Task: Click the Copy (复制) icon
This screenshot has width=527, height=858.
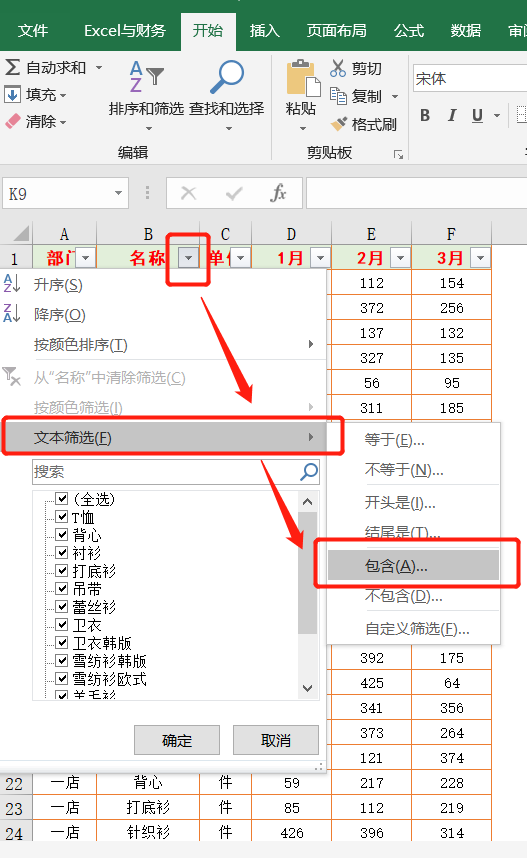Action: coord(338,96)
